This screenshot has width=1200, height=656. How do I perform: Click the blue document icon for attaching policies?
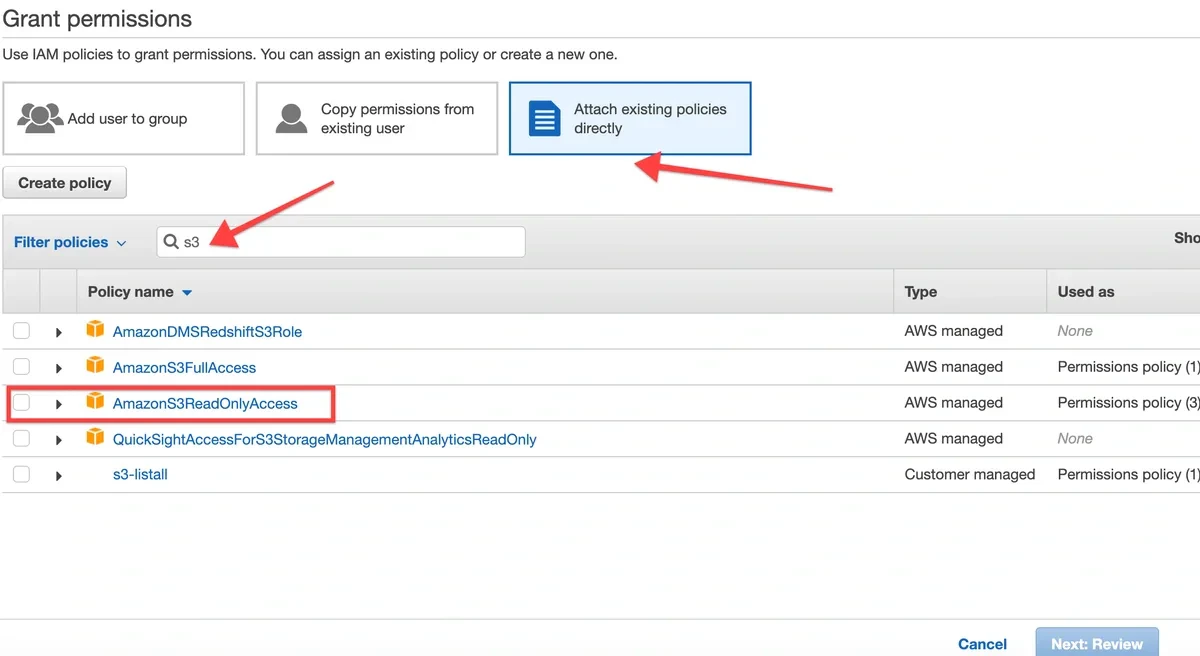(x=543, y=118)
